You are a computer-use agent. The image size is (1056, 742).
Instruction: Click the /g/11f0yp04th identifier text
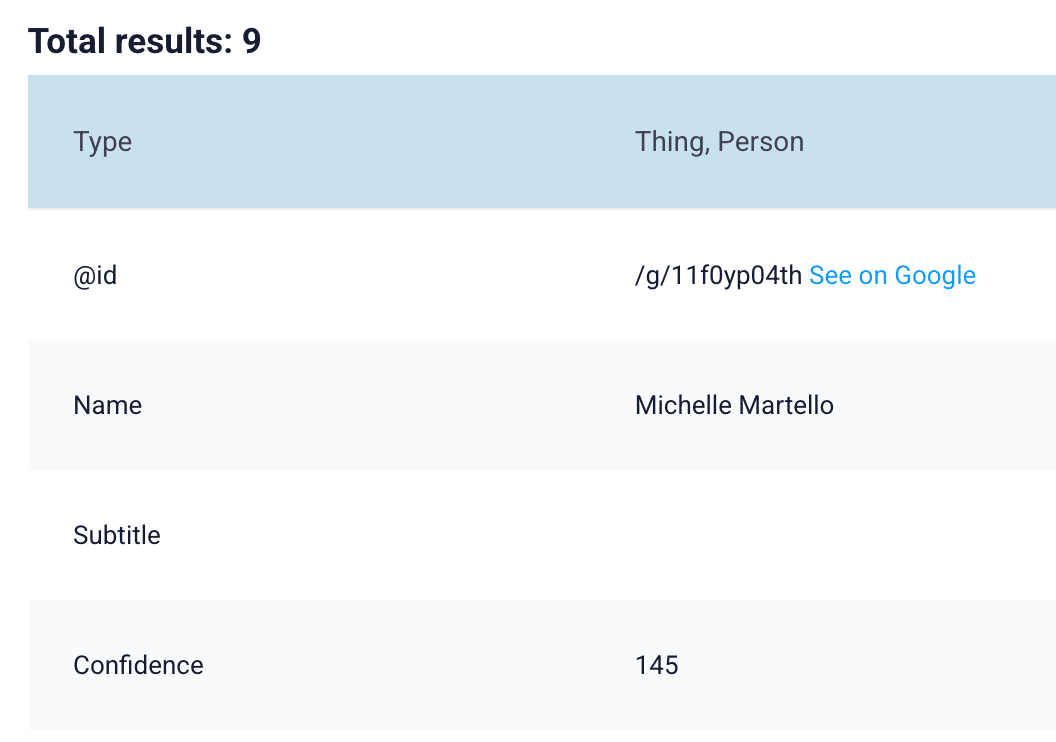coord(718,275)
